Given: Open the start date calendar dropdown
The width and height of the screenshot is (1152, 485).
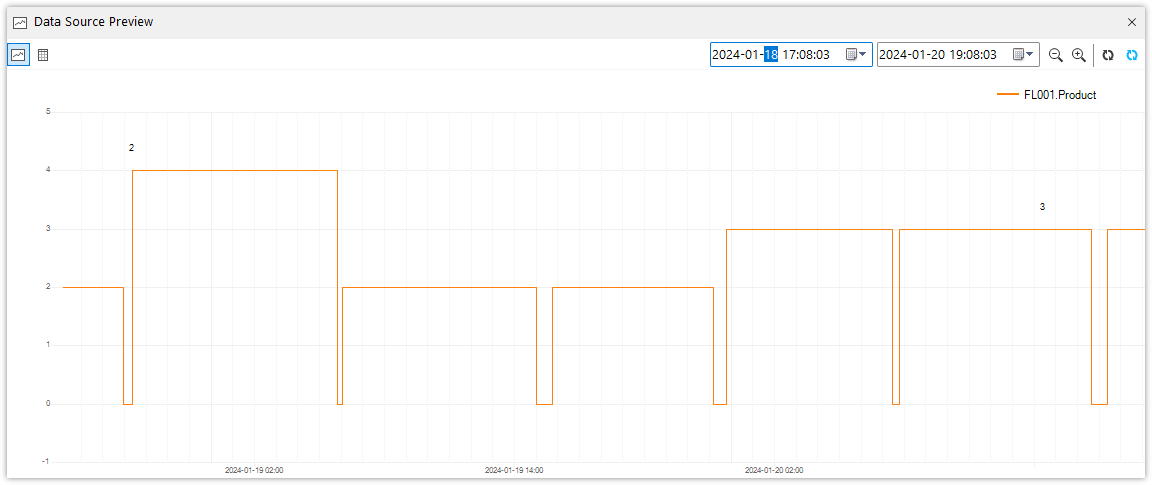Looking at the screenshot, I should click(x=857, y=54).
